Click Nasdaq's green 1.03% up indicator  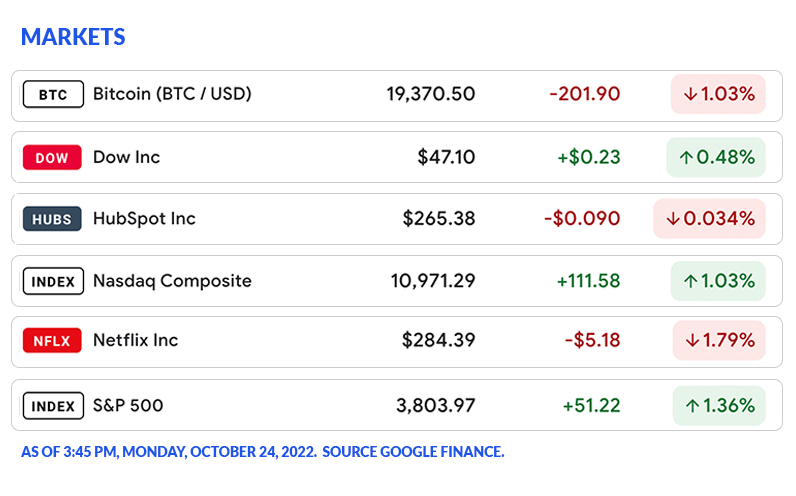718,281
